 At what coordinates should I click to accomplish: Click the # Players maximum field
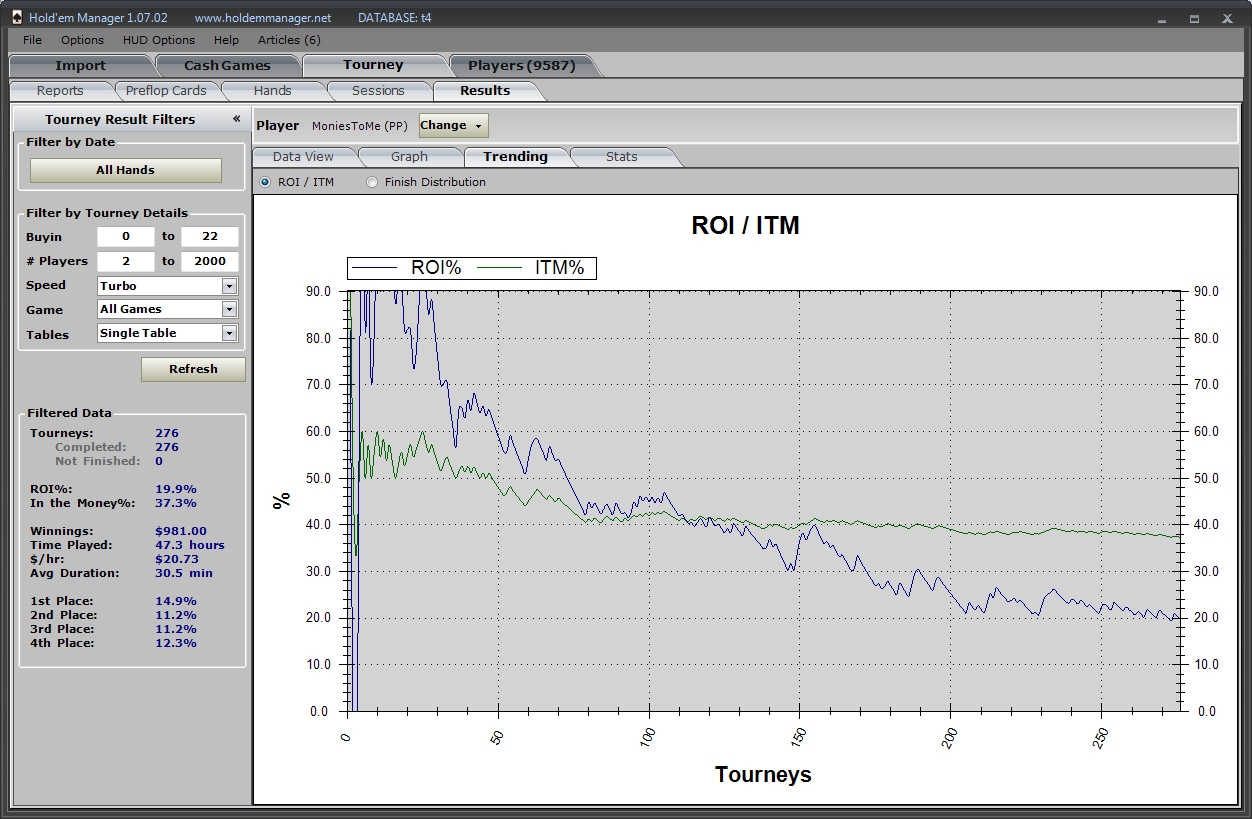click(x=209, y=261)
